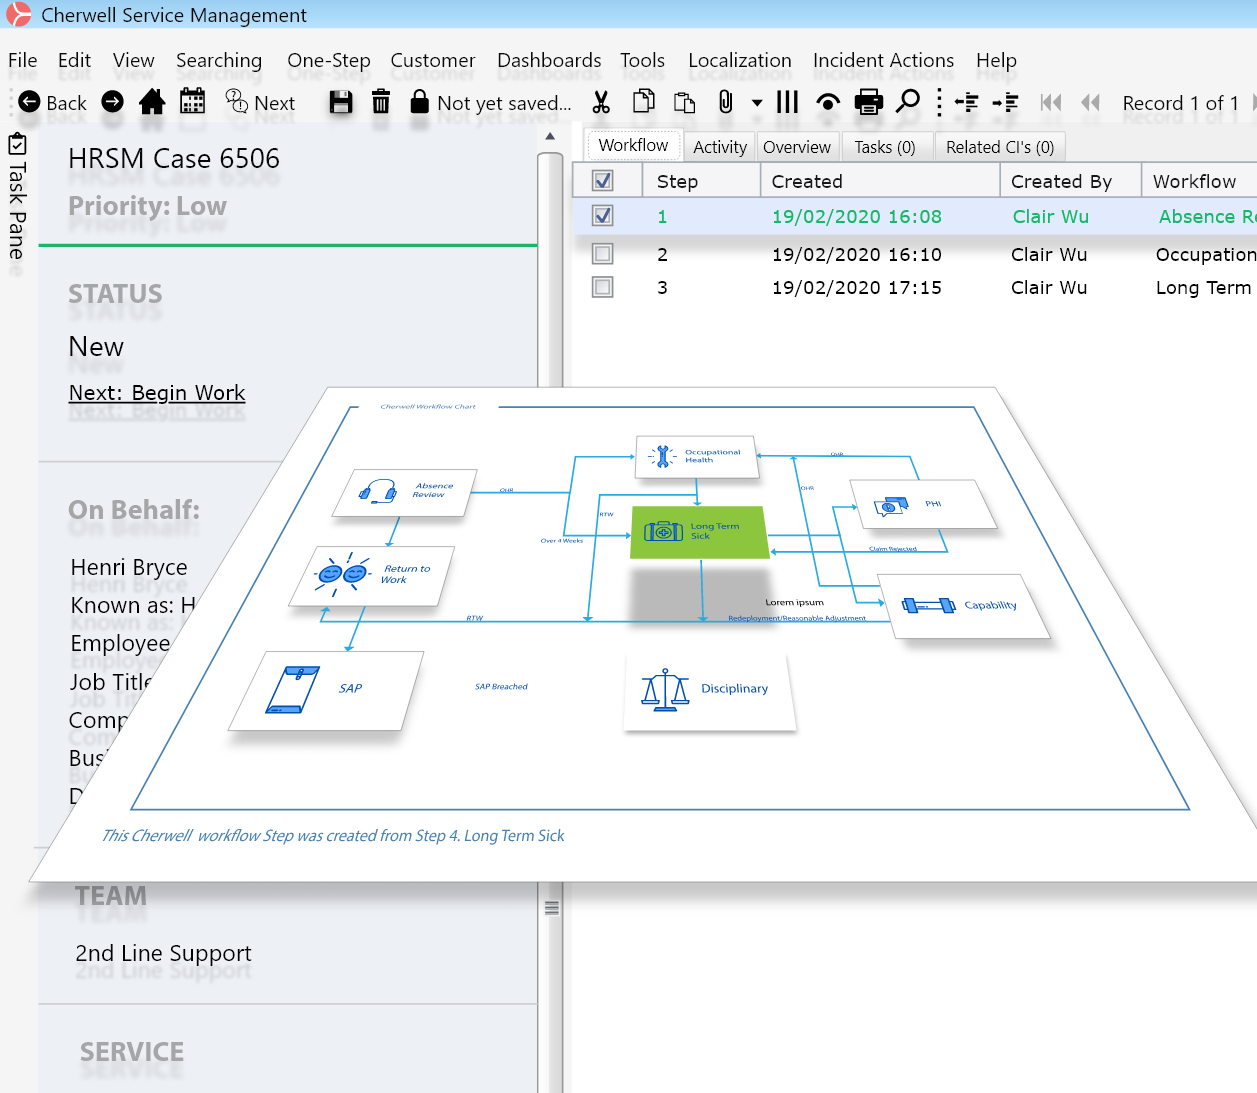Click the Print icon in toolbar
Screen dimensions: 1257x1093
point(869,102)
